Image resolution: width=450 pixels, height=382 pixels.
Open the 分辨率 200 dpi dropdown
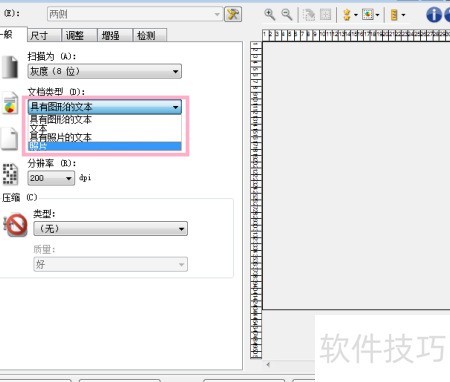51,178
